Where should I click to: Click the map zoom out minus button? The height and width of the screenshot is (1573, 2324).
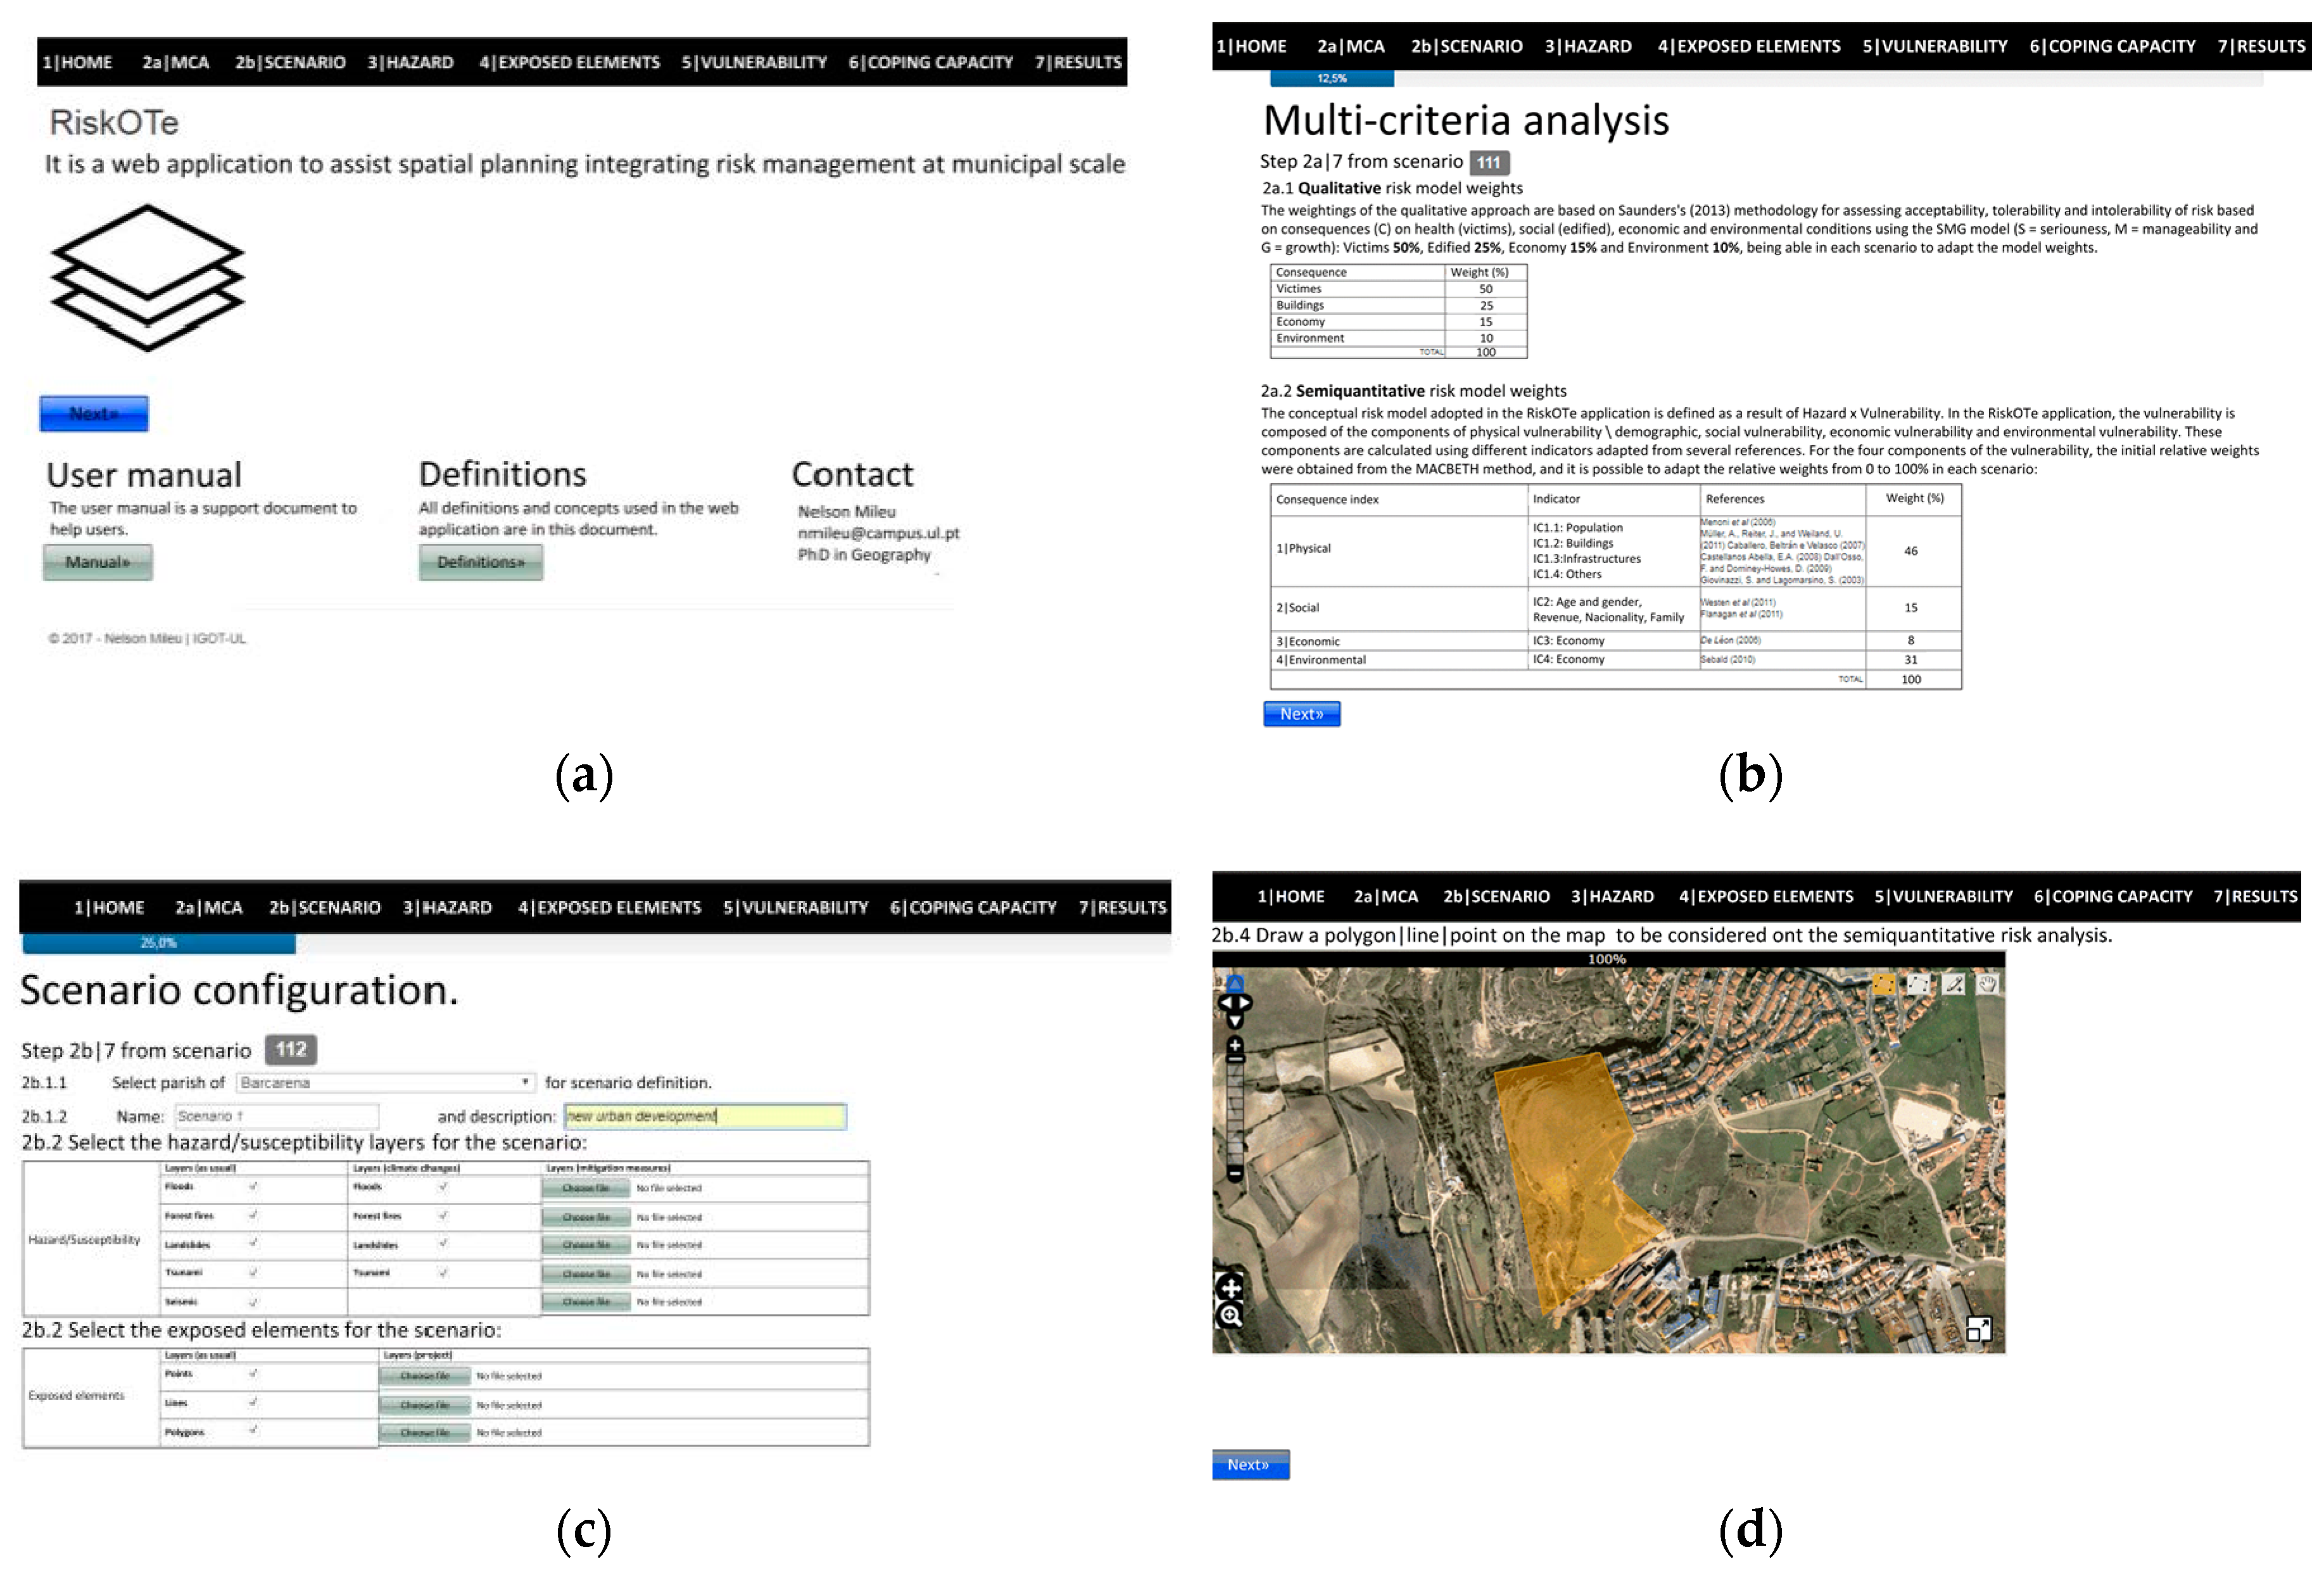(x=1235, y=1174)
